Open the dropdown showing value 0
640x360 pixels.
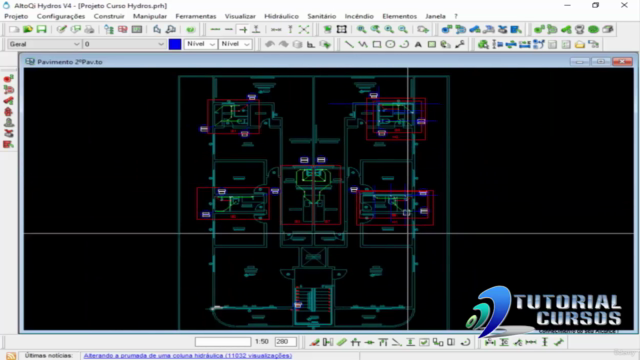[124, 44]
